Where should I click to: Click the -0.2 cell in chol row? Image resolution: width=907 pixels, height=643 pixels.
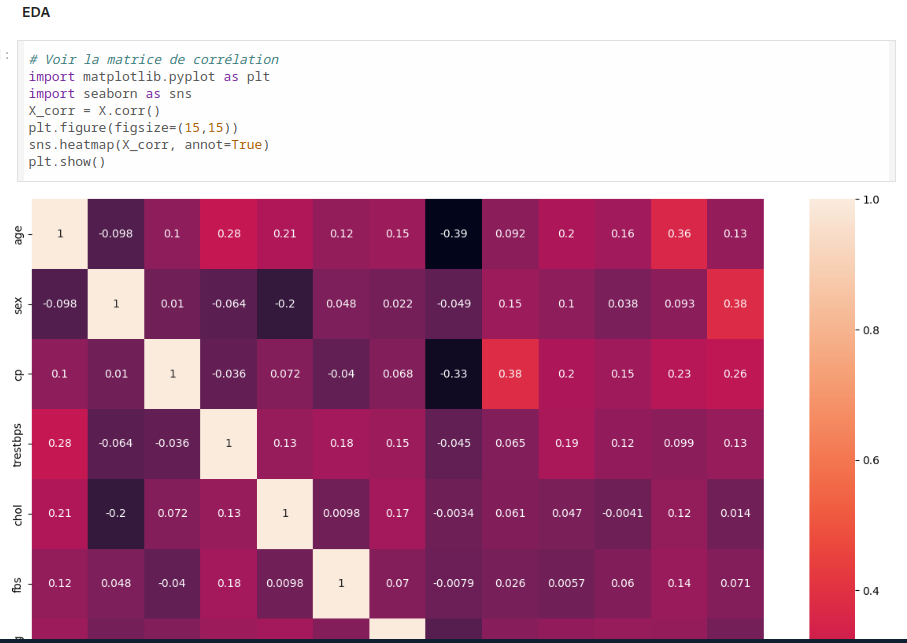116,514
